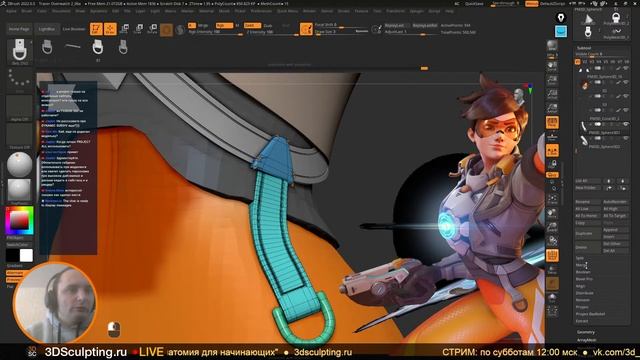Click the Rotate 3D view icon
This screenshot has width=640, height=360.
[552, 241]
